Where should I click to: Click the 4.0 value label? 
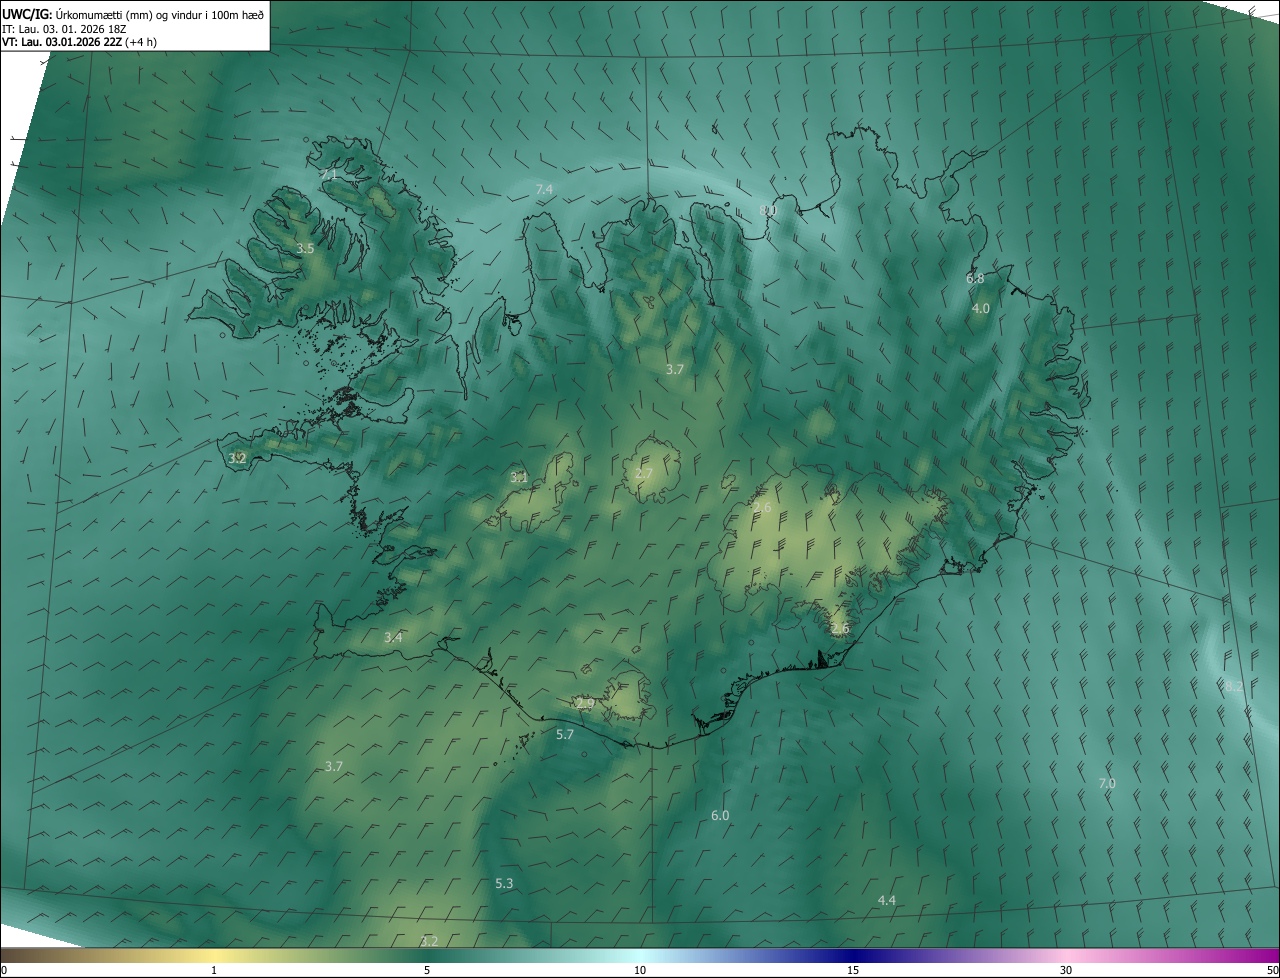pyautogui.click(x=981, y=309)
